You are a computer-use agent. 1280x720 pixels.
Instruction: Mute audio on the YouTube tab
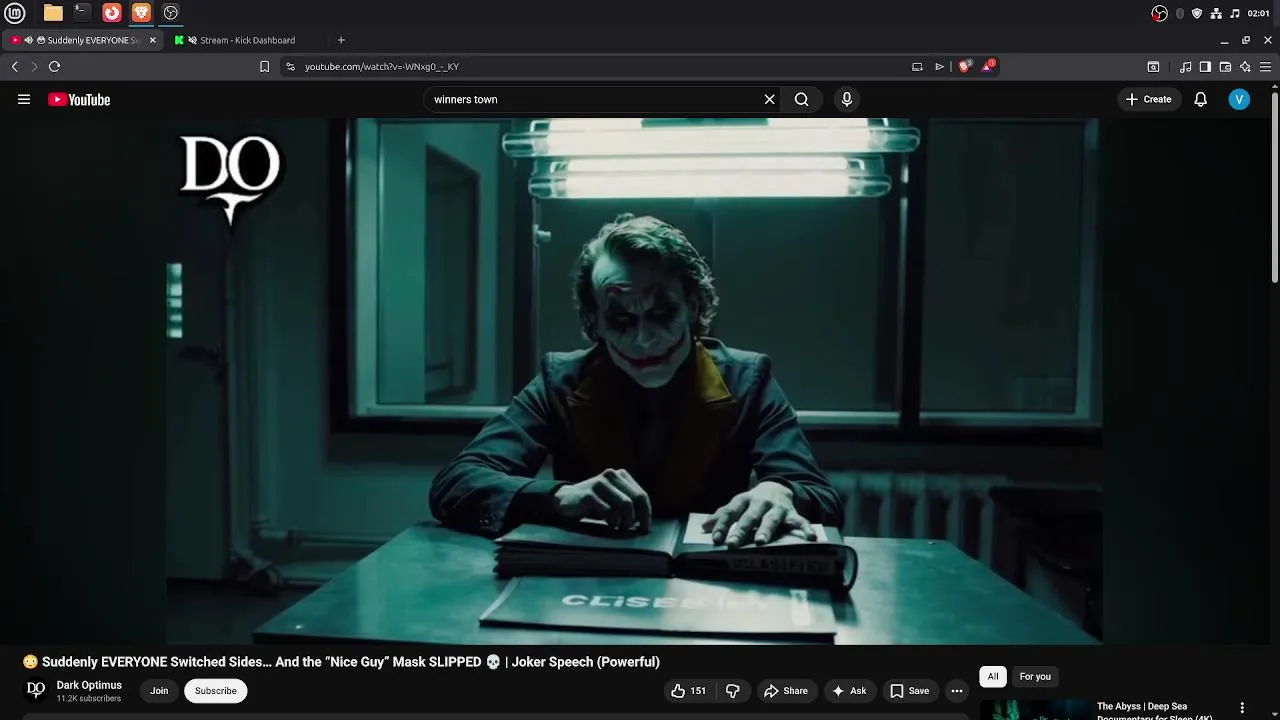pyautogui.click(x=29, y=40)
